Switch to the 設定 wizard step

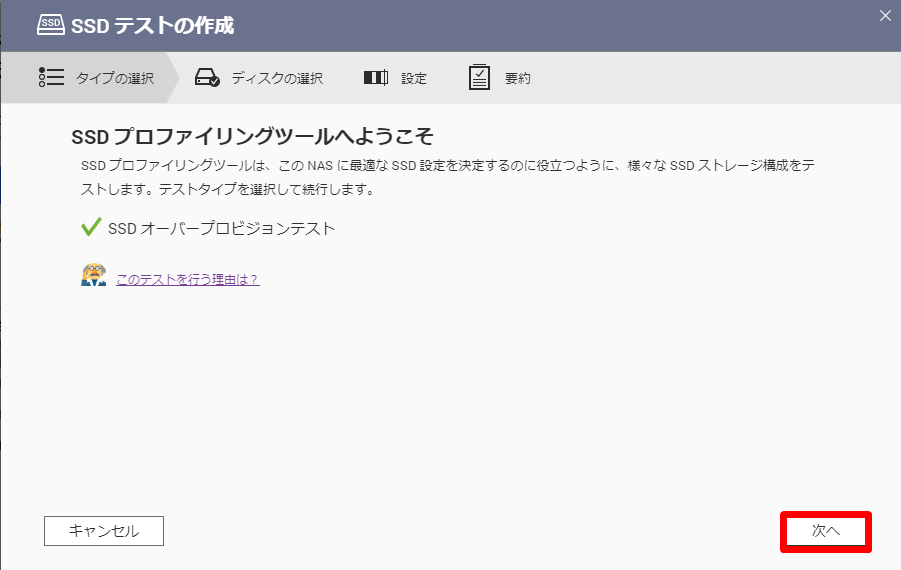tap(414, 78)
